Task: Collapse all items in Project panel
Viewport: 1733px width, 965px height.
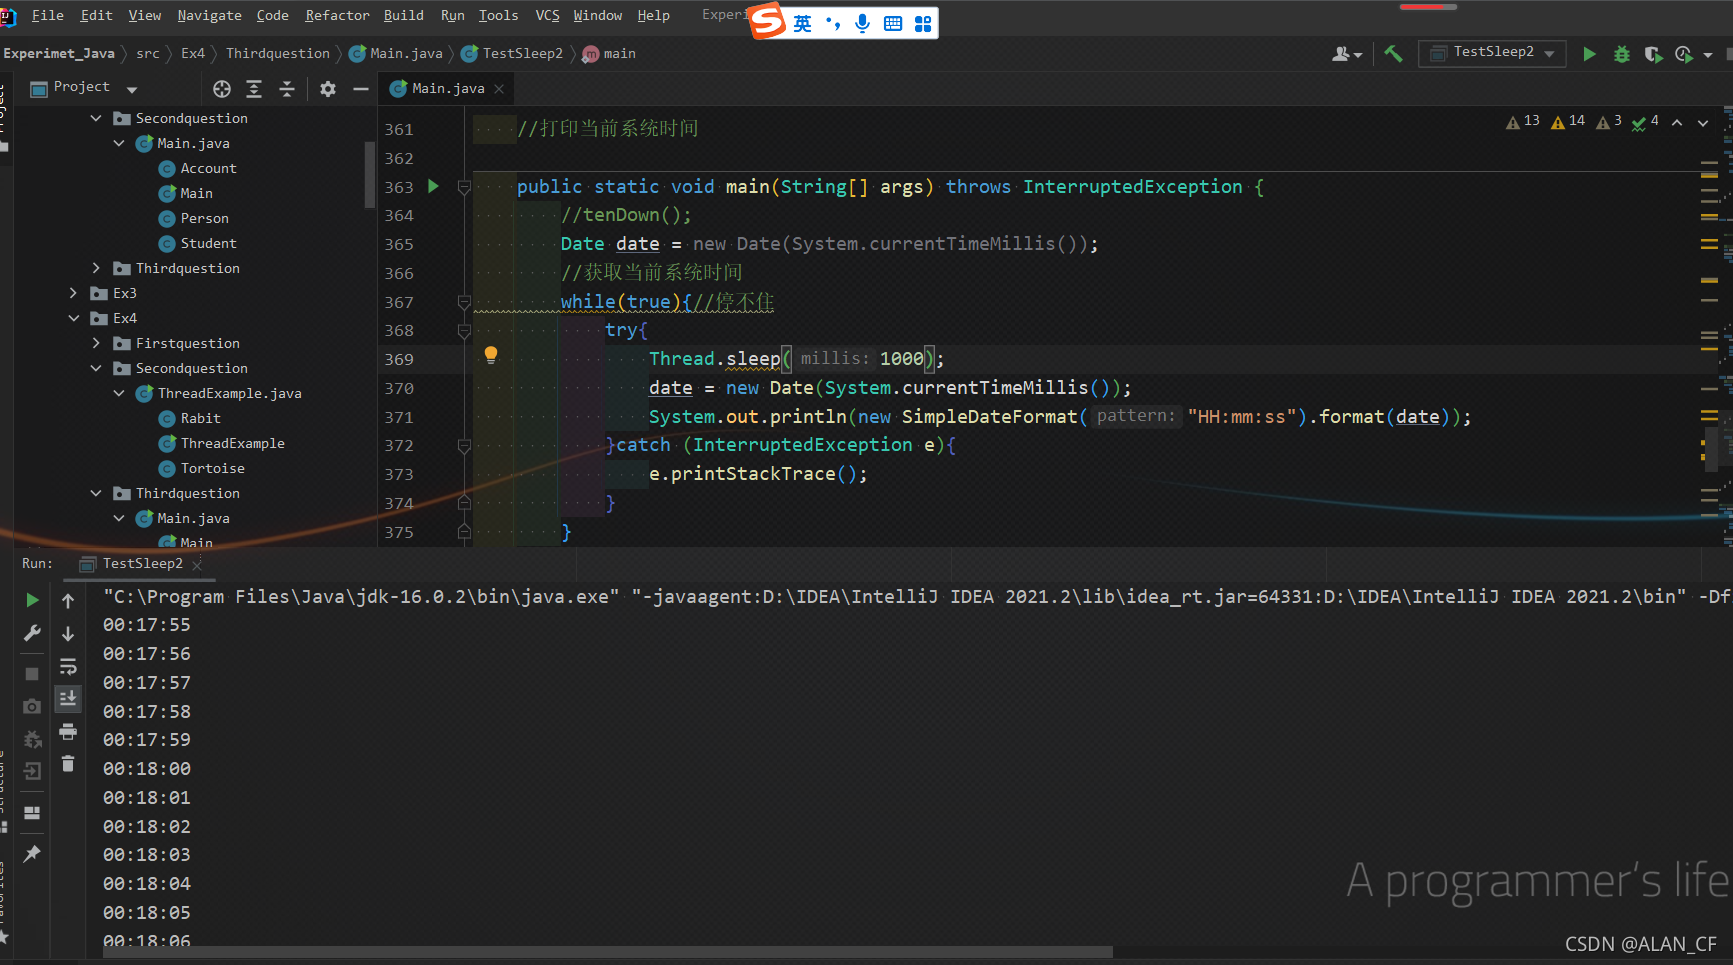Action: tap(287, 89)
